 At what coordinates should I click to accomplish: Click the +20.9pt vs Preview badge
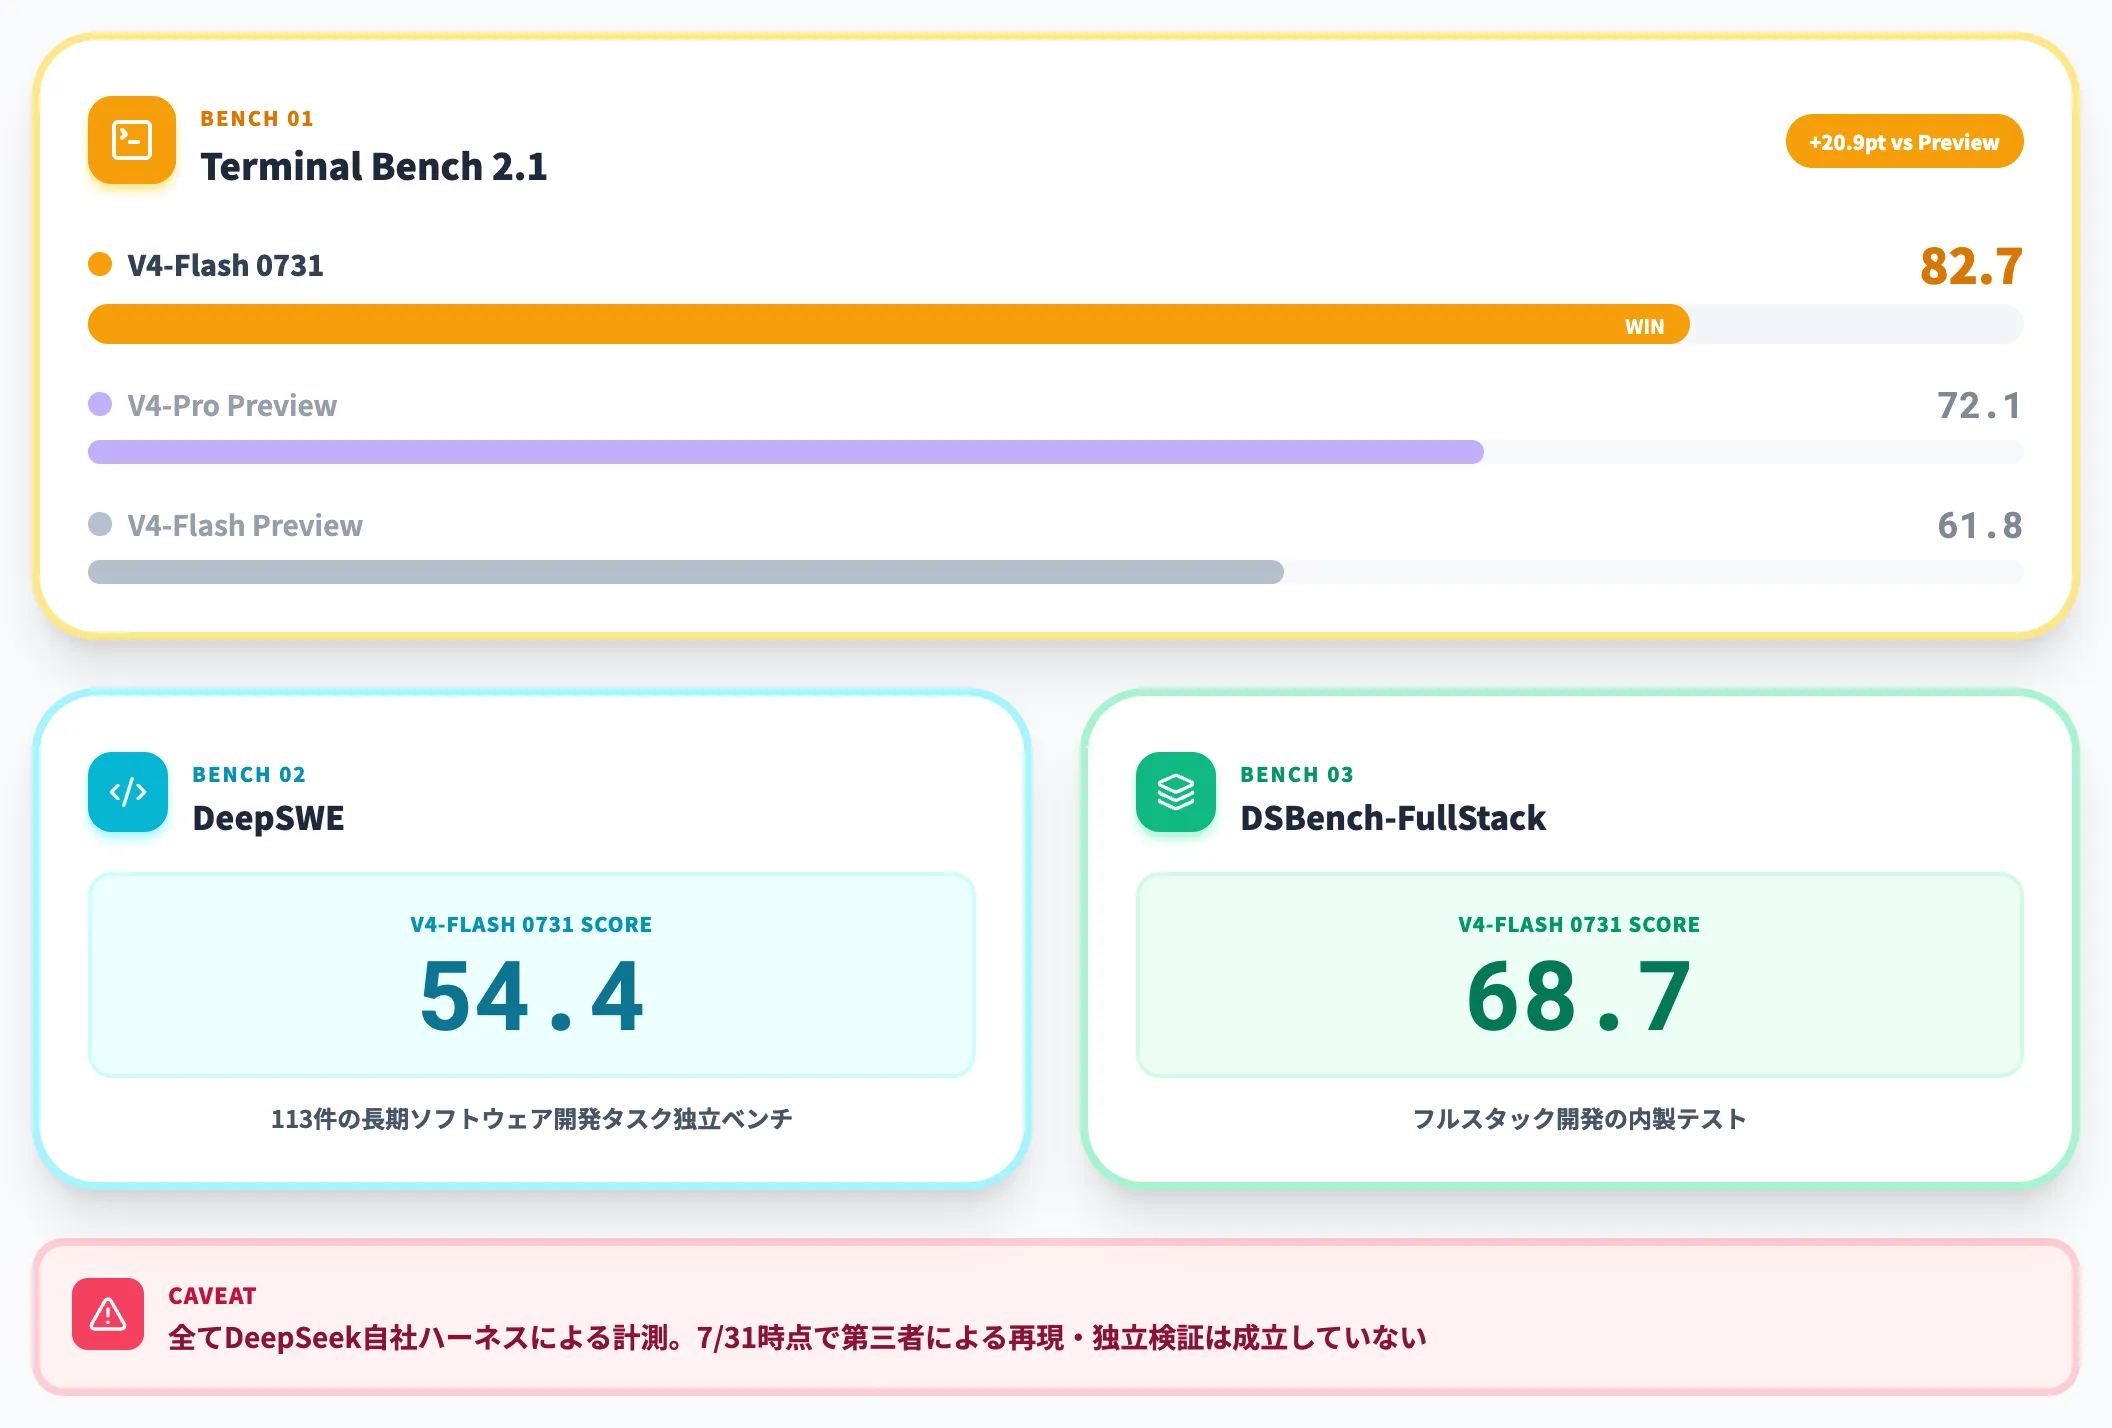[1904, 142]
